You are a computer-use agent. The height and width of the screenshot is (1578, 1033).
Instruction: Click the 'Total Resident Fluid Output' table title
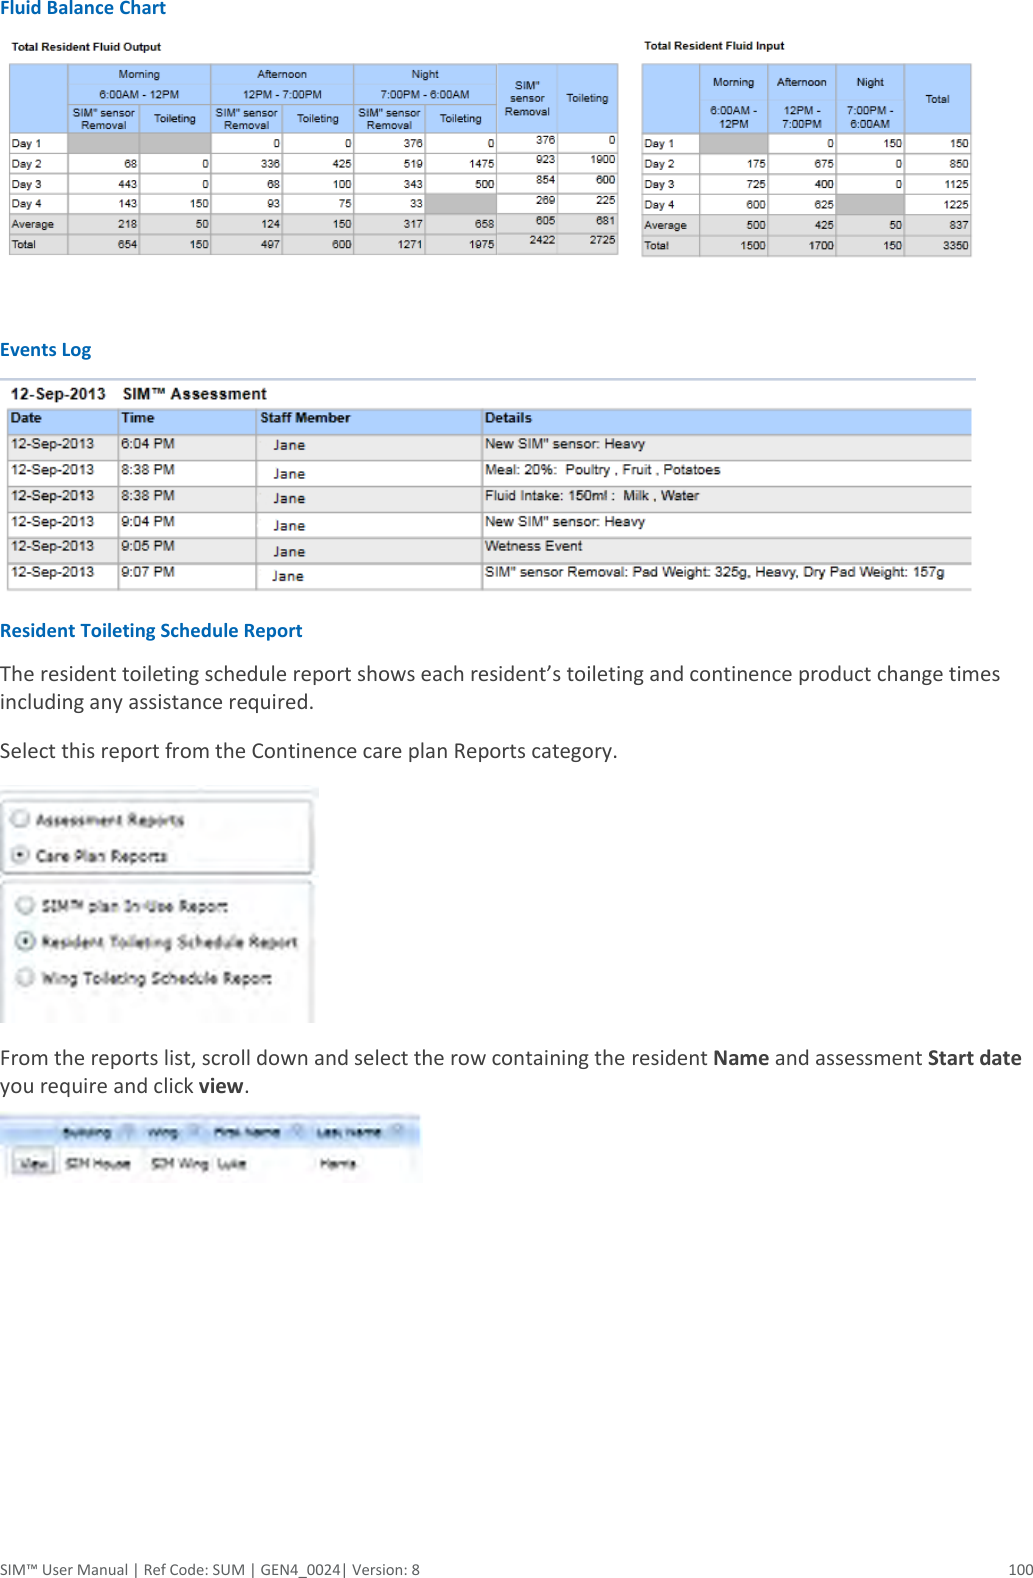[x=86, y=47]
